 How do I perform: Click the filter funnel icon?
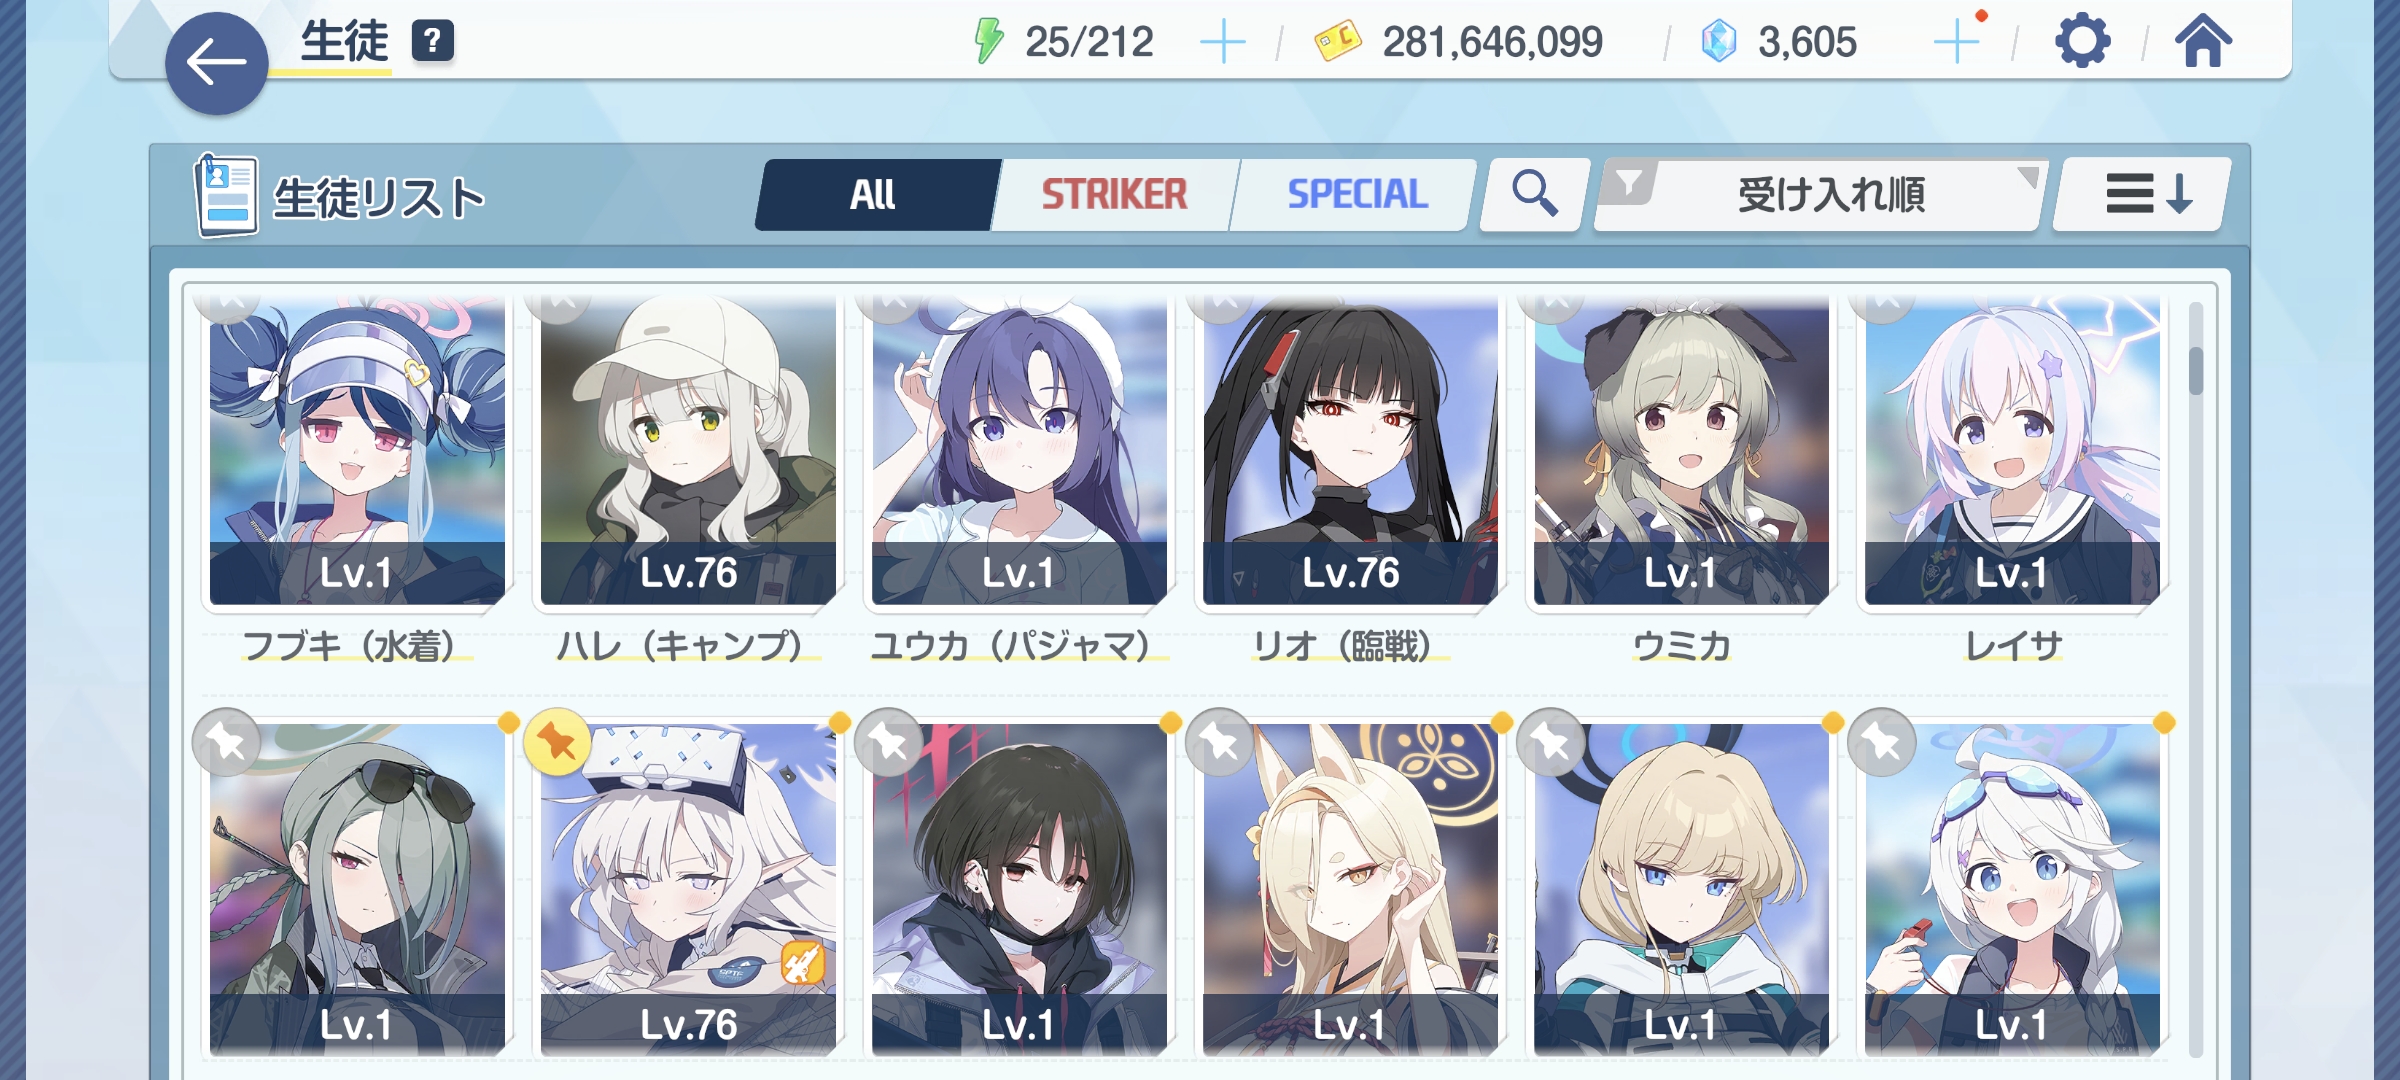[1629, 184]
